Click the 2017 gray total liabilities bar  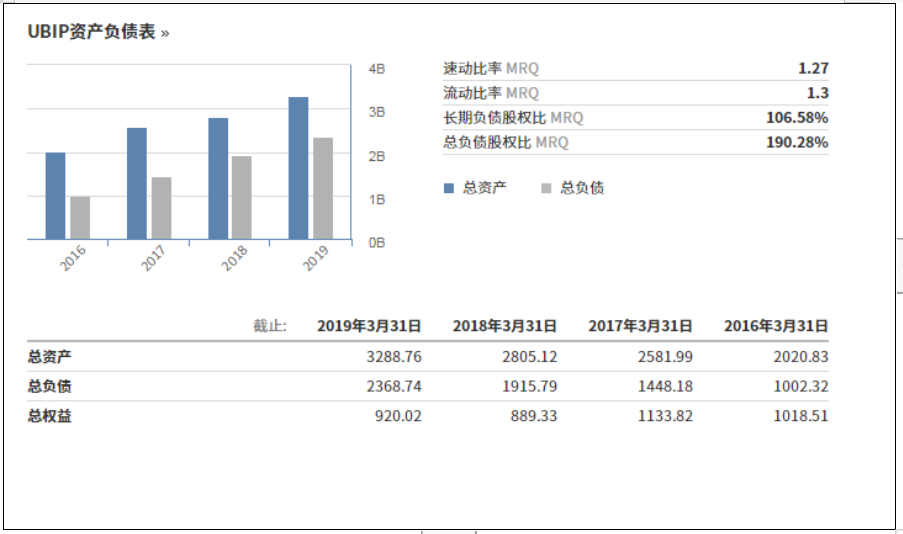(161, 208)
